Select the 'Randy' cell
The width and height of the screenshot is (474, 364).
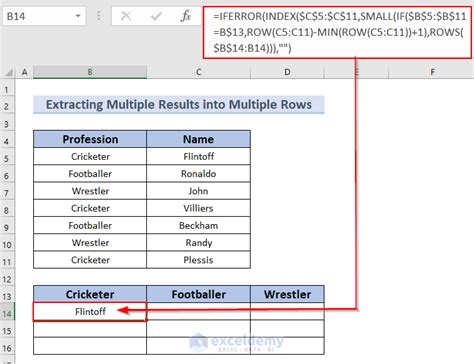[199, 243]
